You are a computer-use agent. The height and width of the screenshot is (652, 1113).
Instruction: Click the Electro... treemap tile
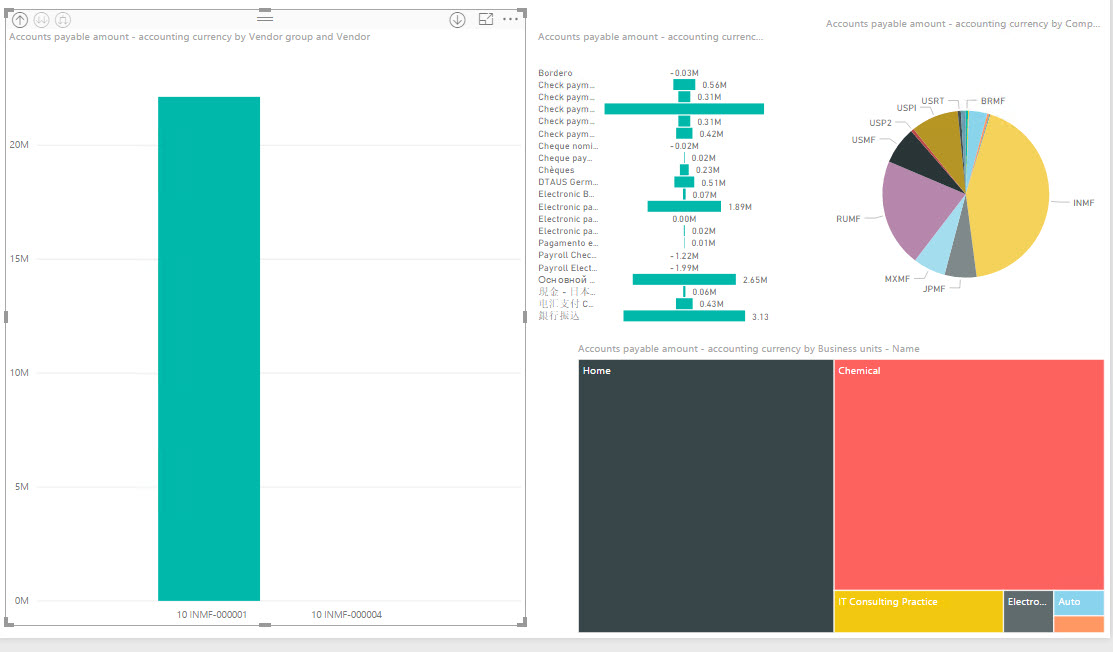coord(1027,612)
